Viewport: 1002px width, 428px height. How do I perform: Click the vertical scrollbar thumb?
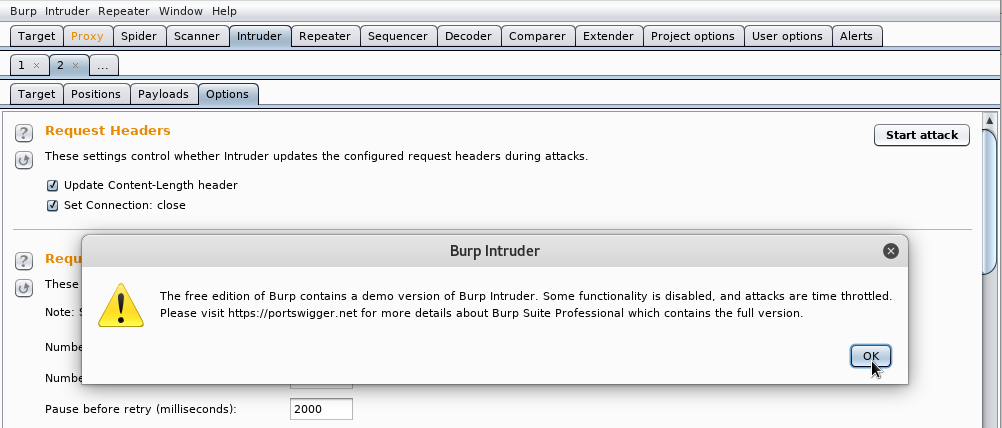click(989, 201)
